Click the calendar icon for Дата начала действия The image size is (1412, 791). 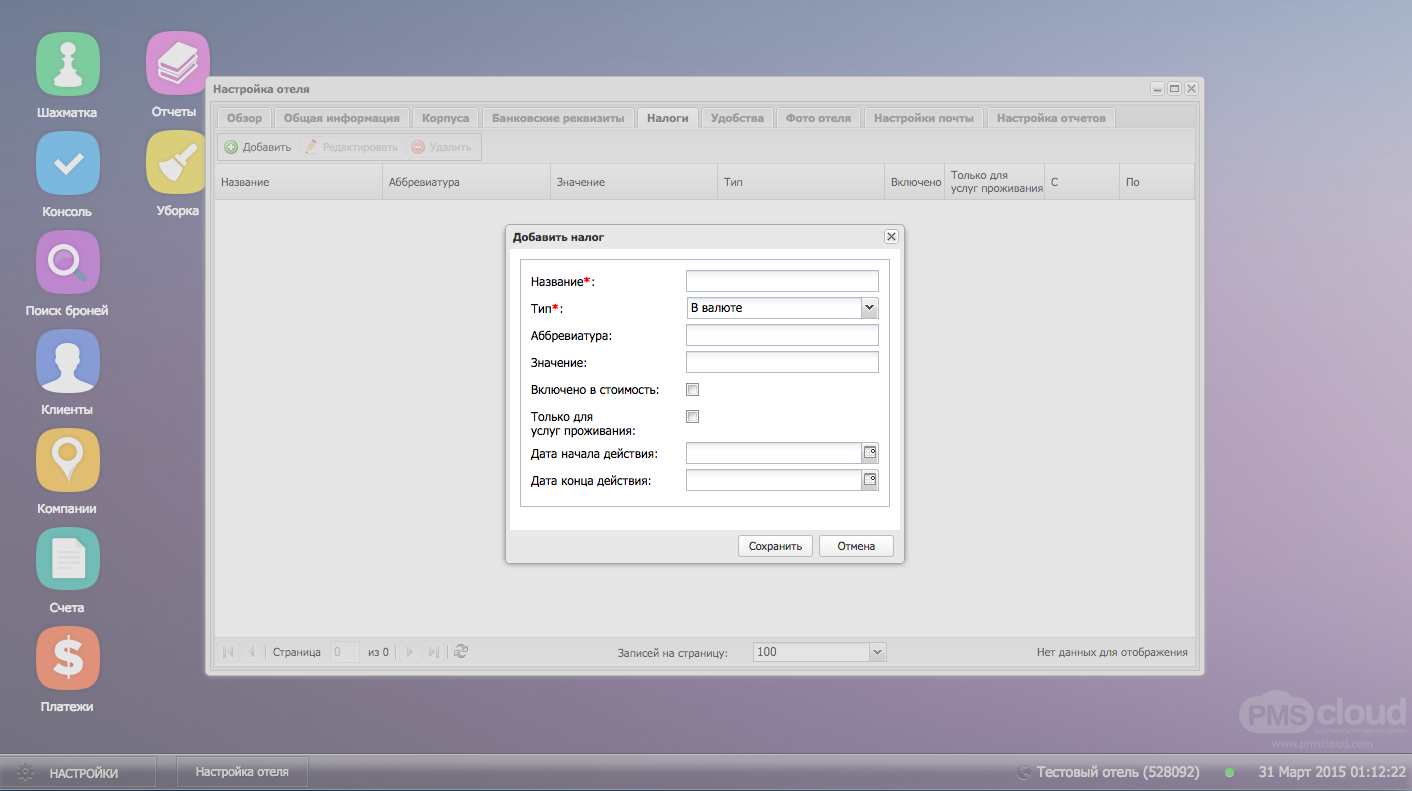(x=870, y=454)
